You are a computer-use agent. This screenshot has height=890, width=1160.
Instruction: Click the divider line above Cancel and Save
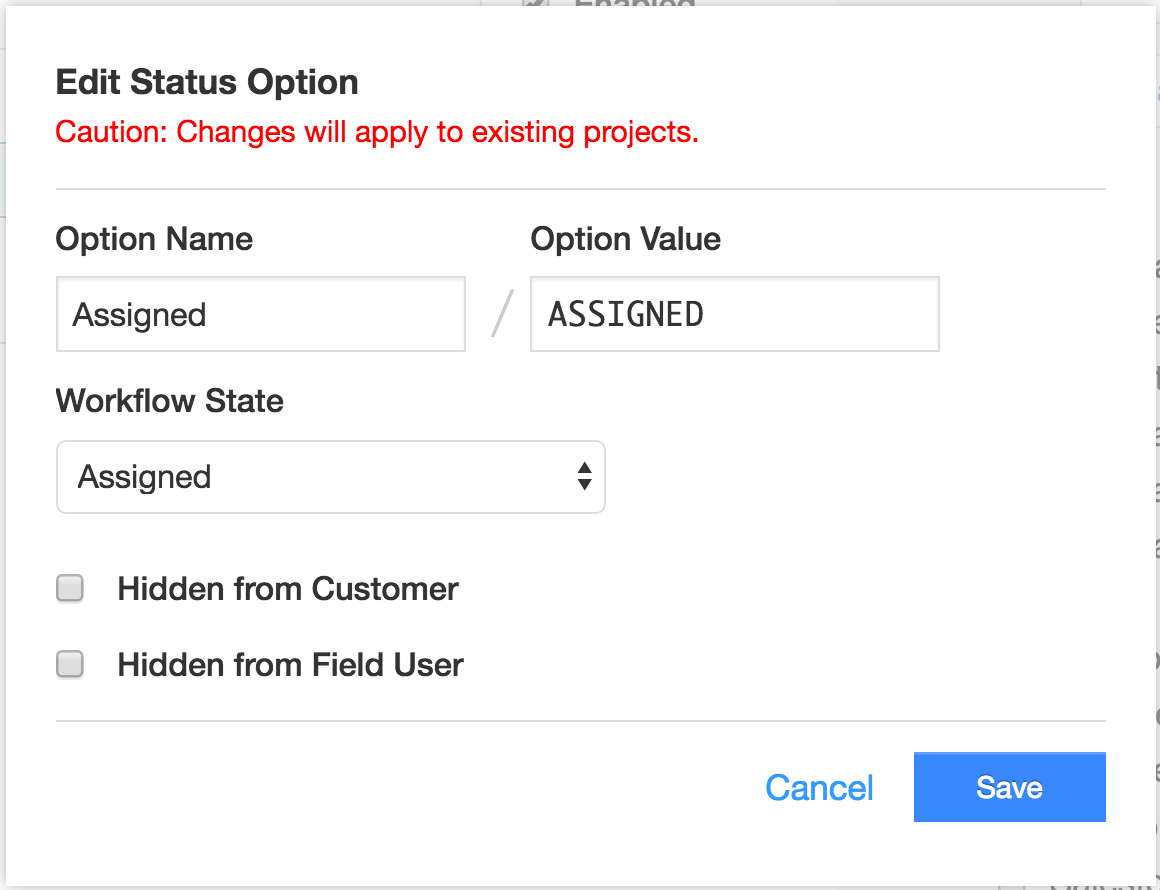tap(580, 721)
